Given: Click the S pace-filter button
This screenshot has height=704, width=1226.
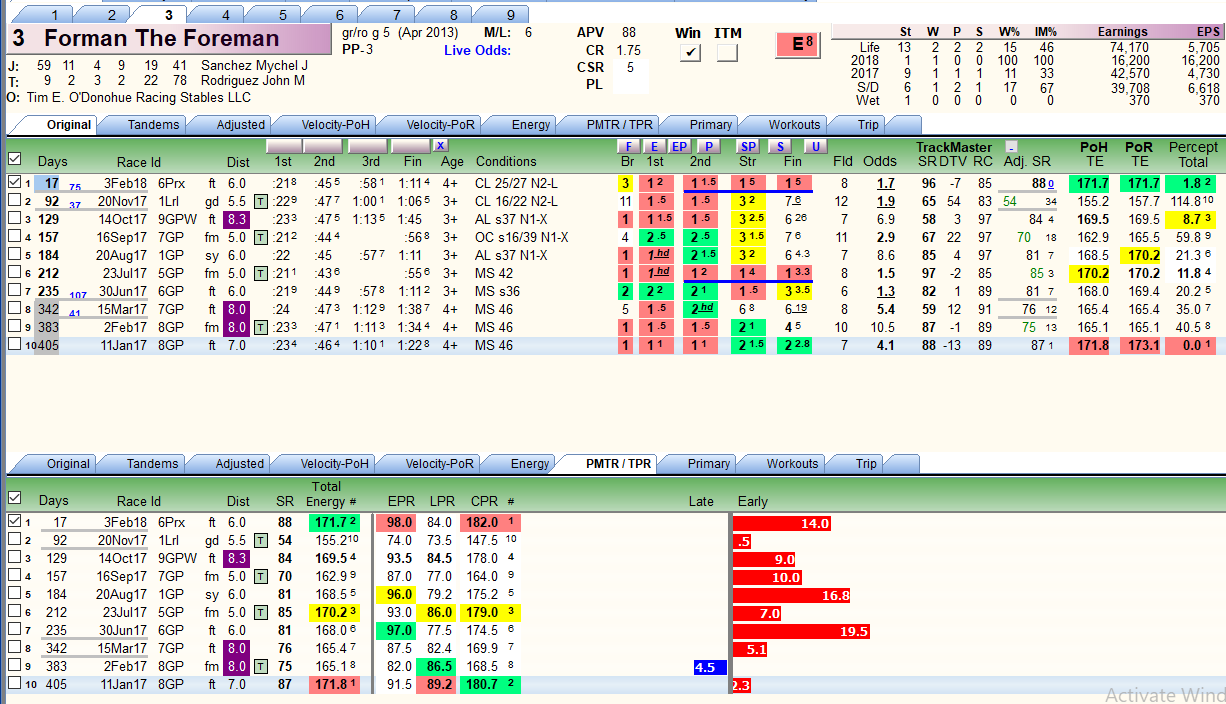Looking at the screenshot, I should tap(780, 146).
